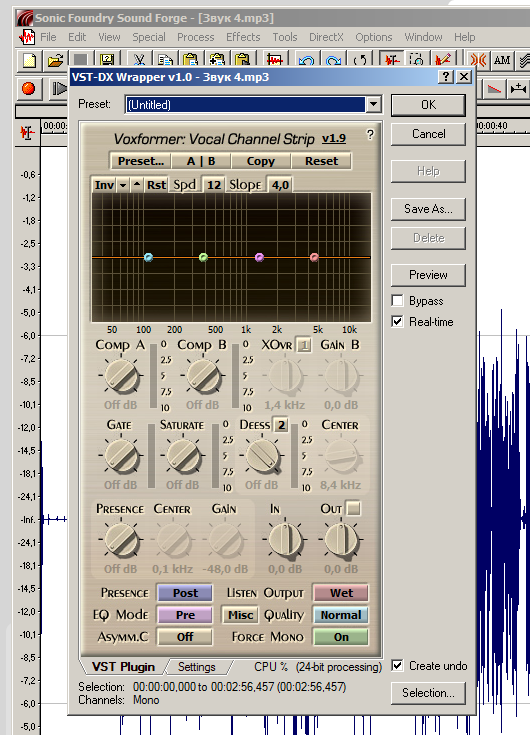Open the Voxformer Preset... menu
Screen dimensions: 530x735
tap(141, 161)
